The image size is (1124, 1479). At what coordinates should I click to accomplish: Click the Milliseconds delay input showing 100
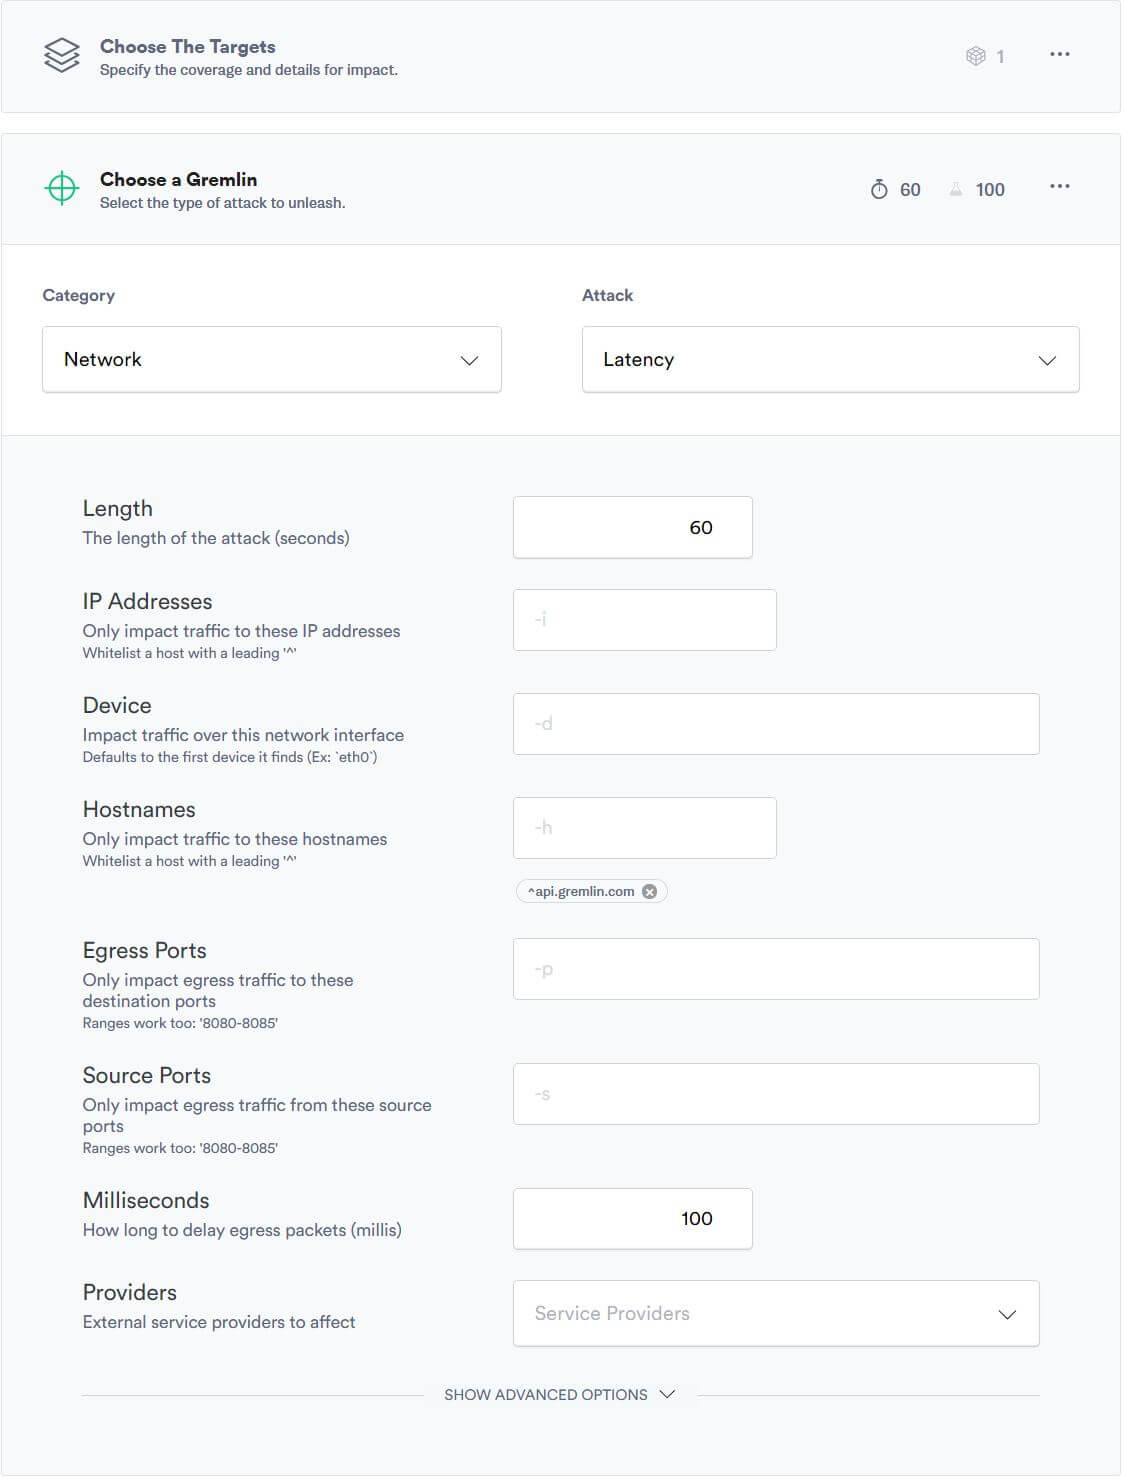tap(632, 1218)
